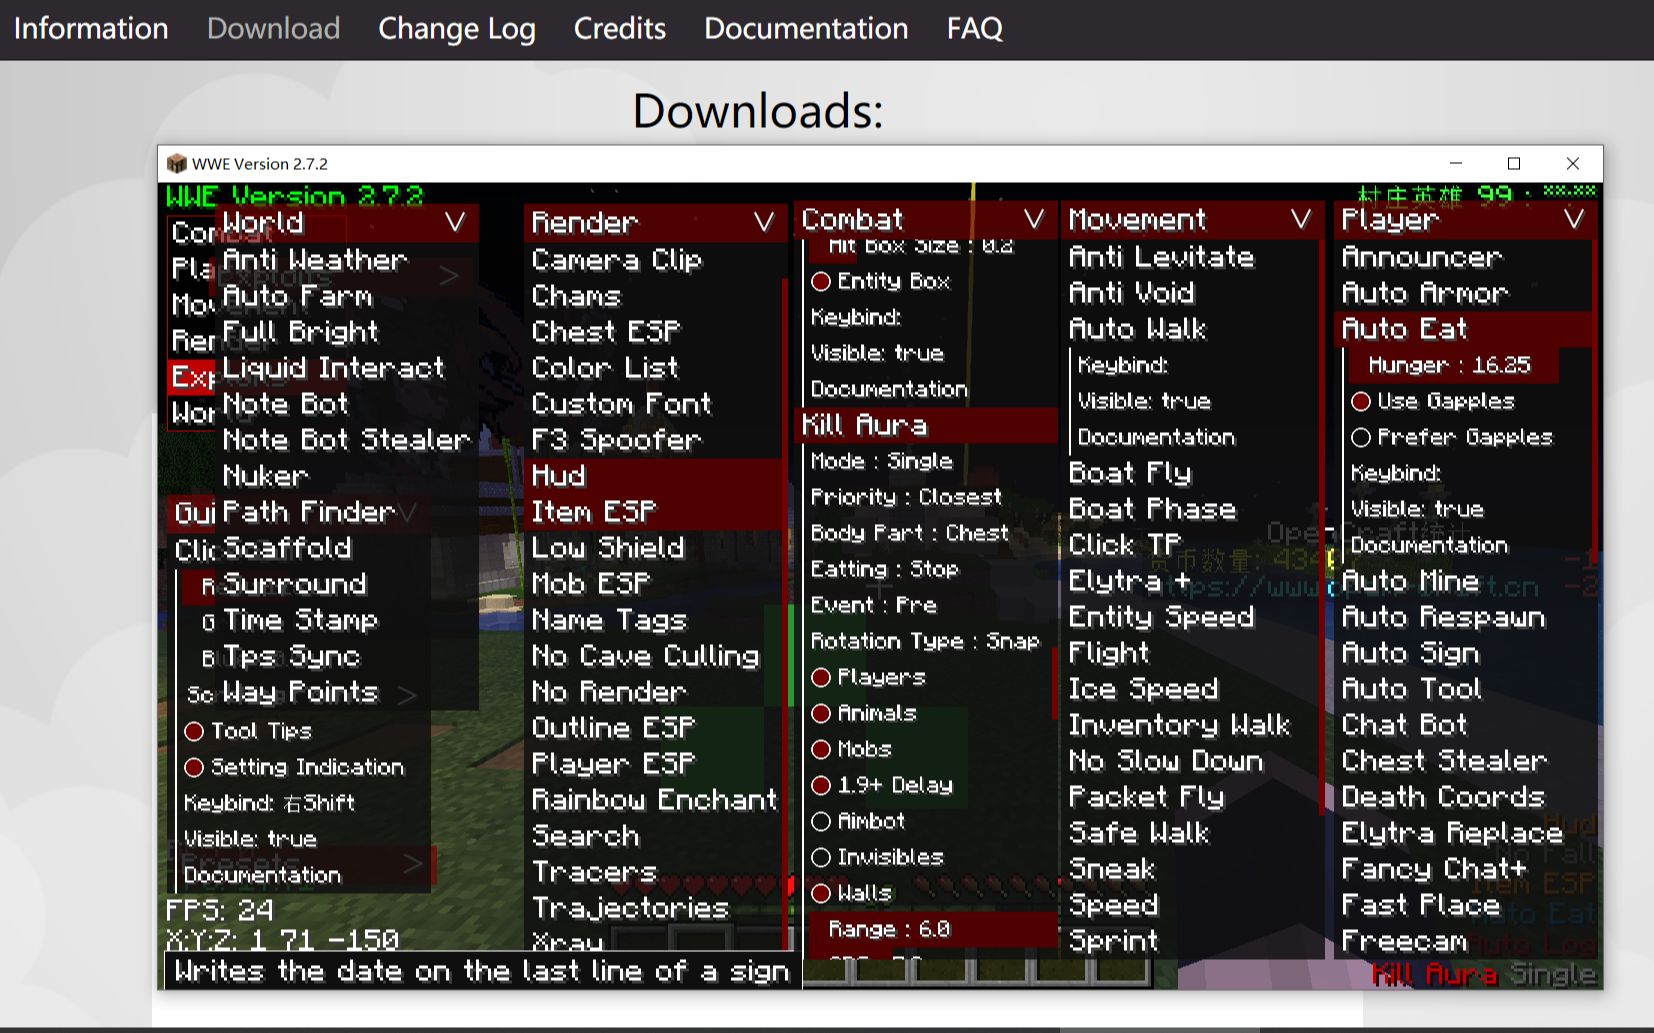
Task: Collapse the Movement category dropdown
Action: (1302, 219)
